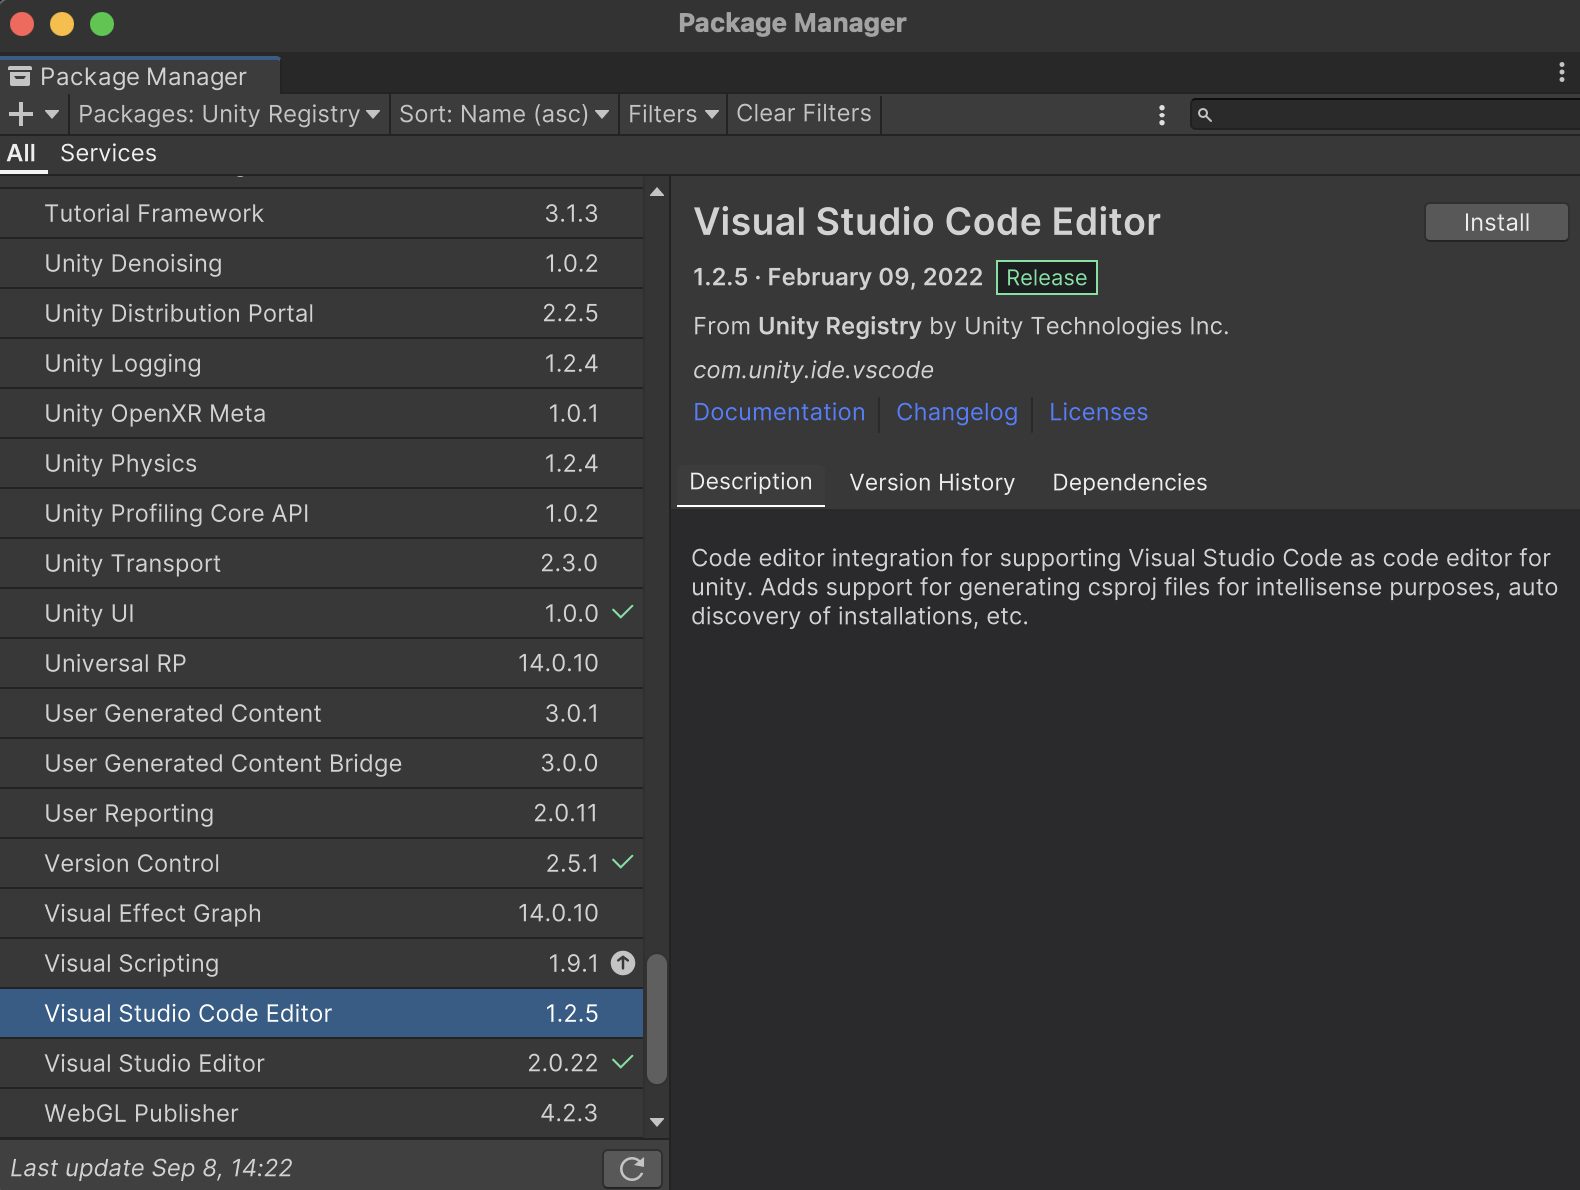Install the Visual Studio Code Editor package

pos(1496,222)
